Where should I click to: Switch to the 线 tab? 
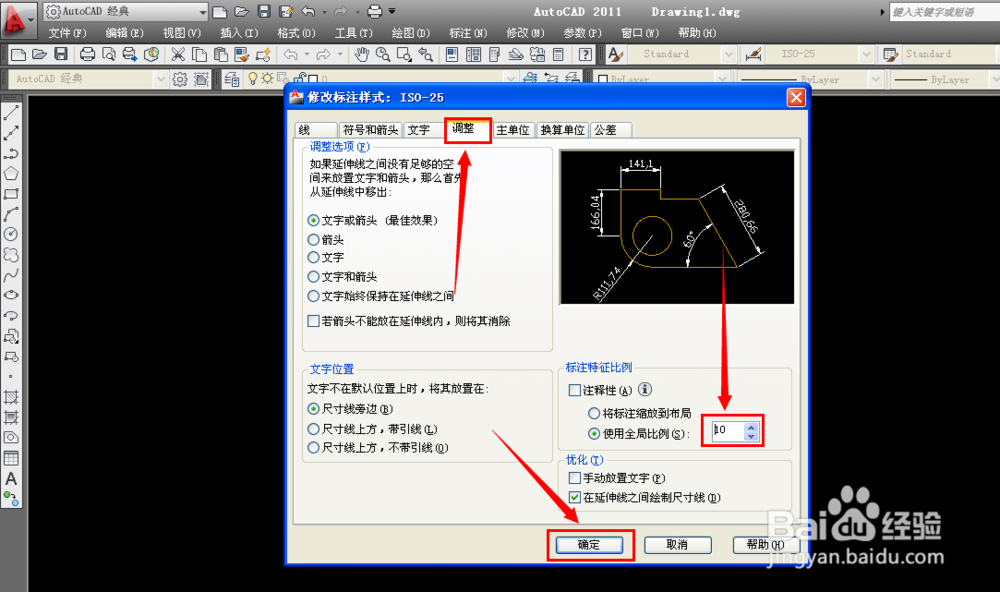tap(316, 130)
